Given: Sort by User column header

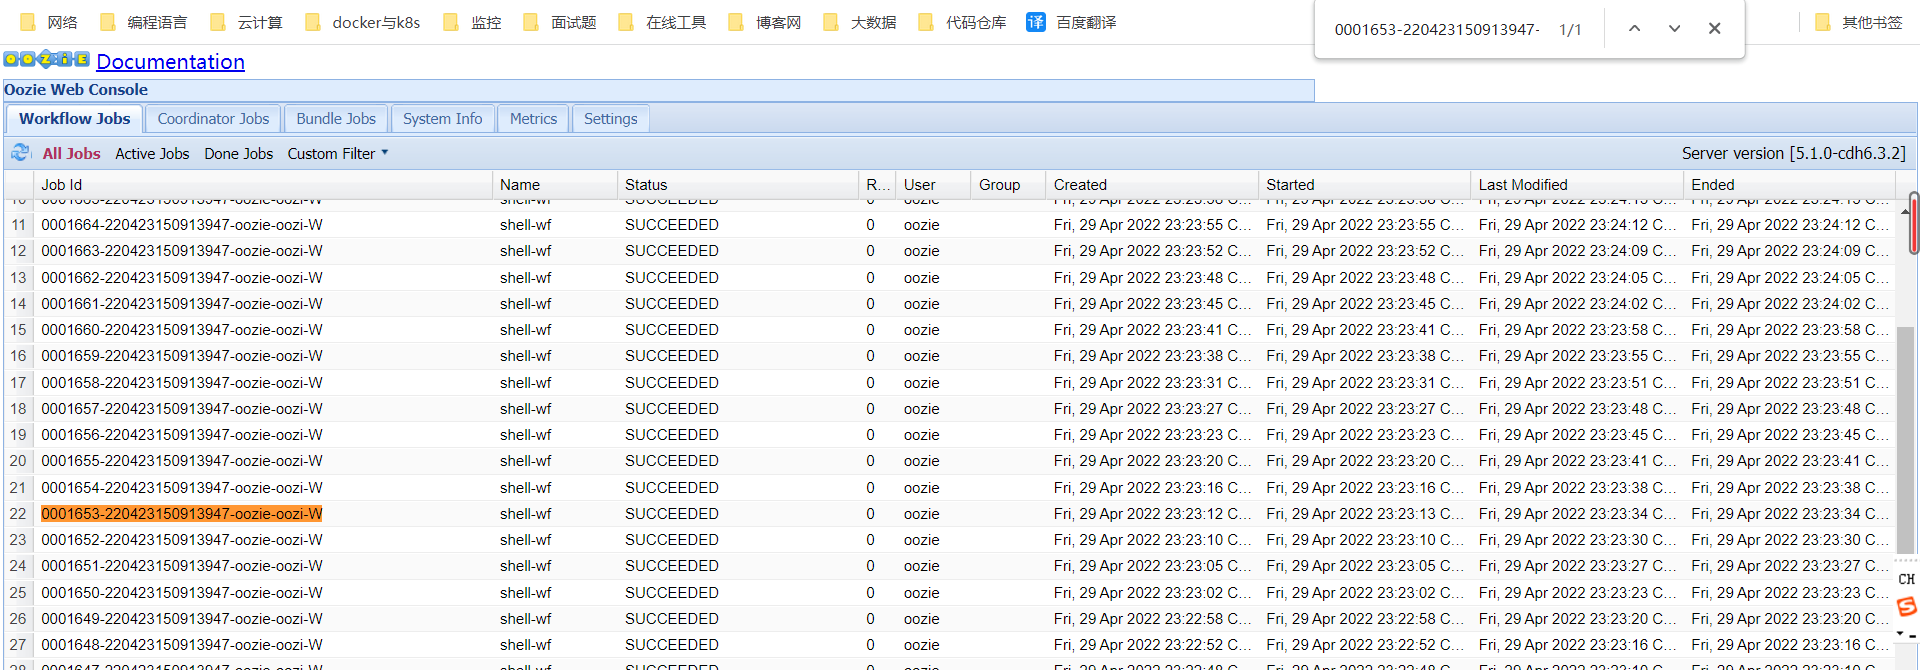Looking at the screenshot, I should click(932, 184).
